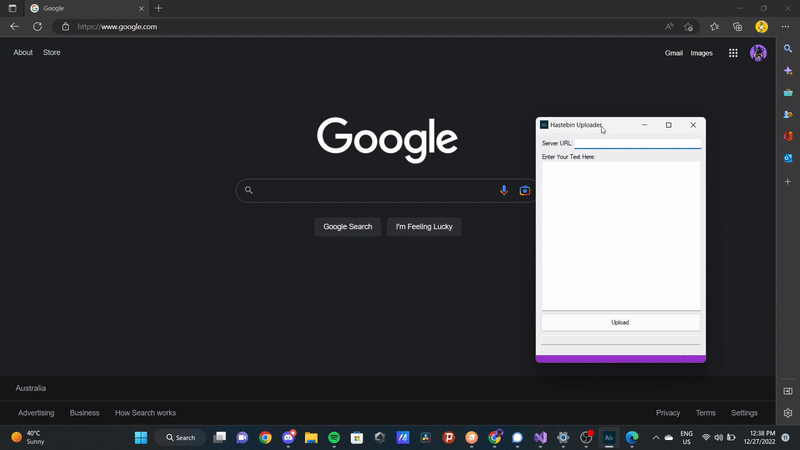This screenshot has height=450, width=800.
Task: Open the Google apps grid icon
Action: pos(733,53)
